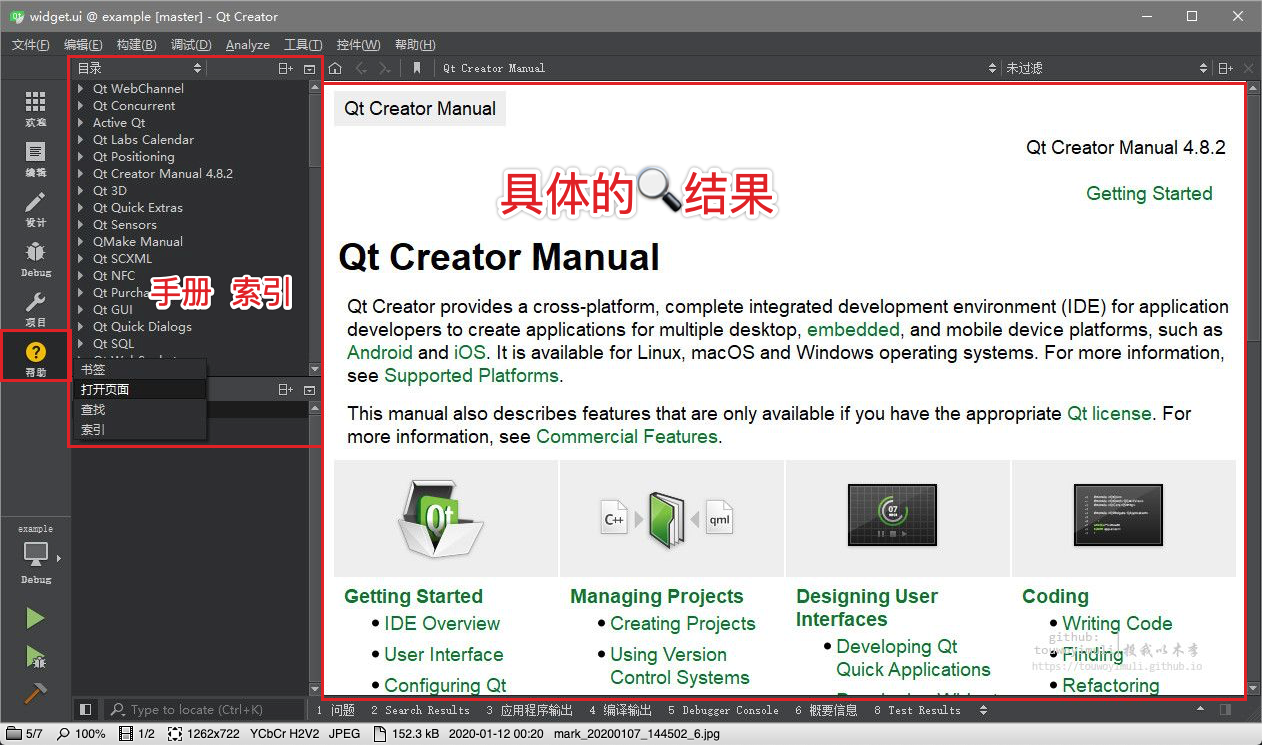The image size is (1262, 745).
Task: Select Qt 3D in the contents tree
Action: [110, 191]
